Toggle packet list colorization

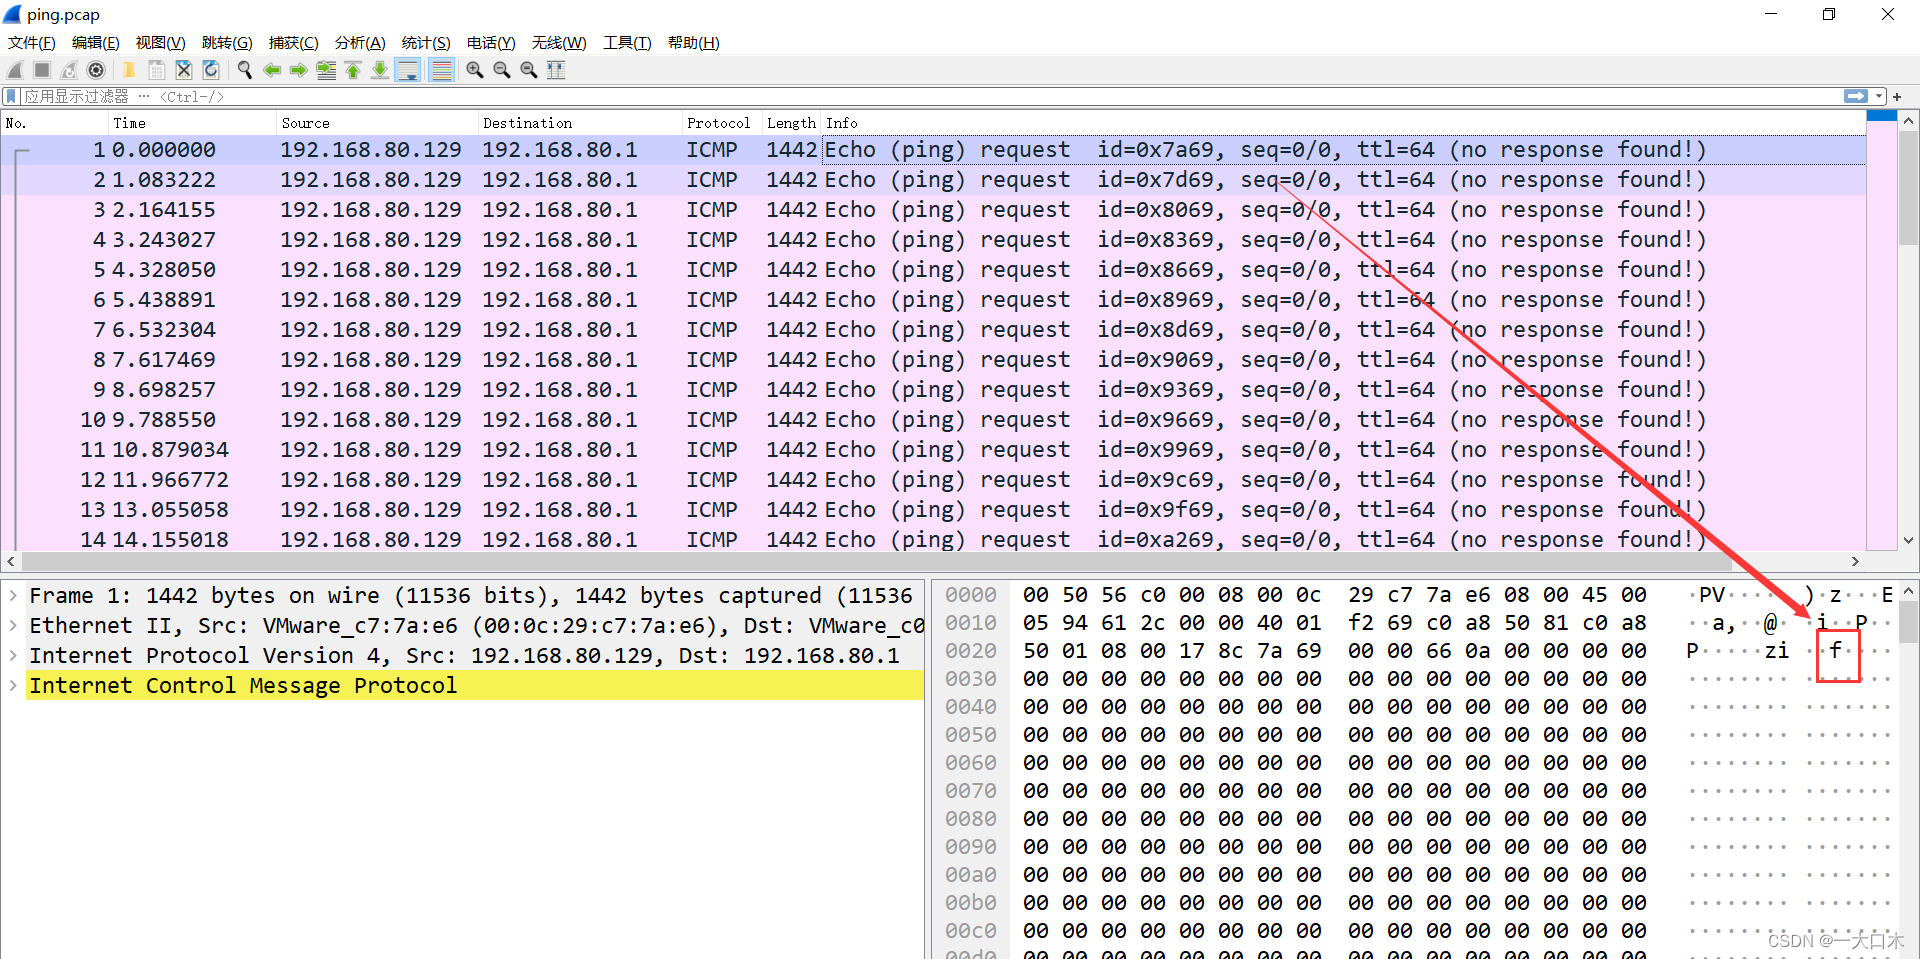point(441,69)
